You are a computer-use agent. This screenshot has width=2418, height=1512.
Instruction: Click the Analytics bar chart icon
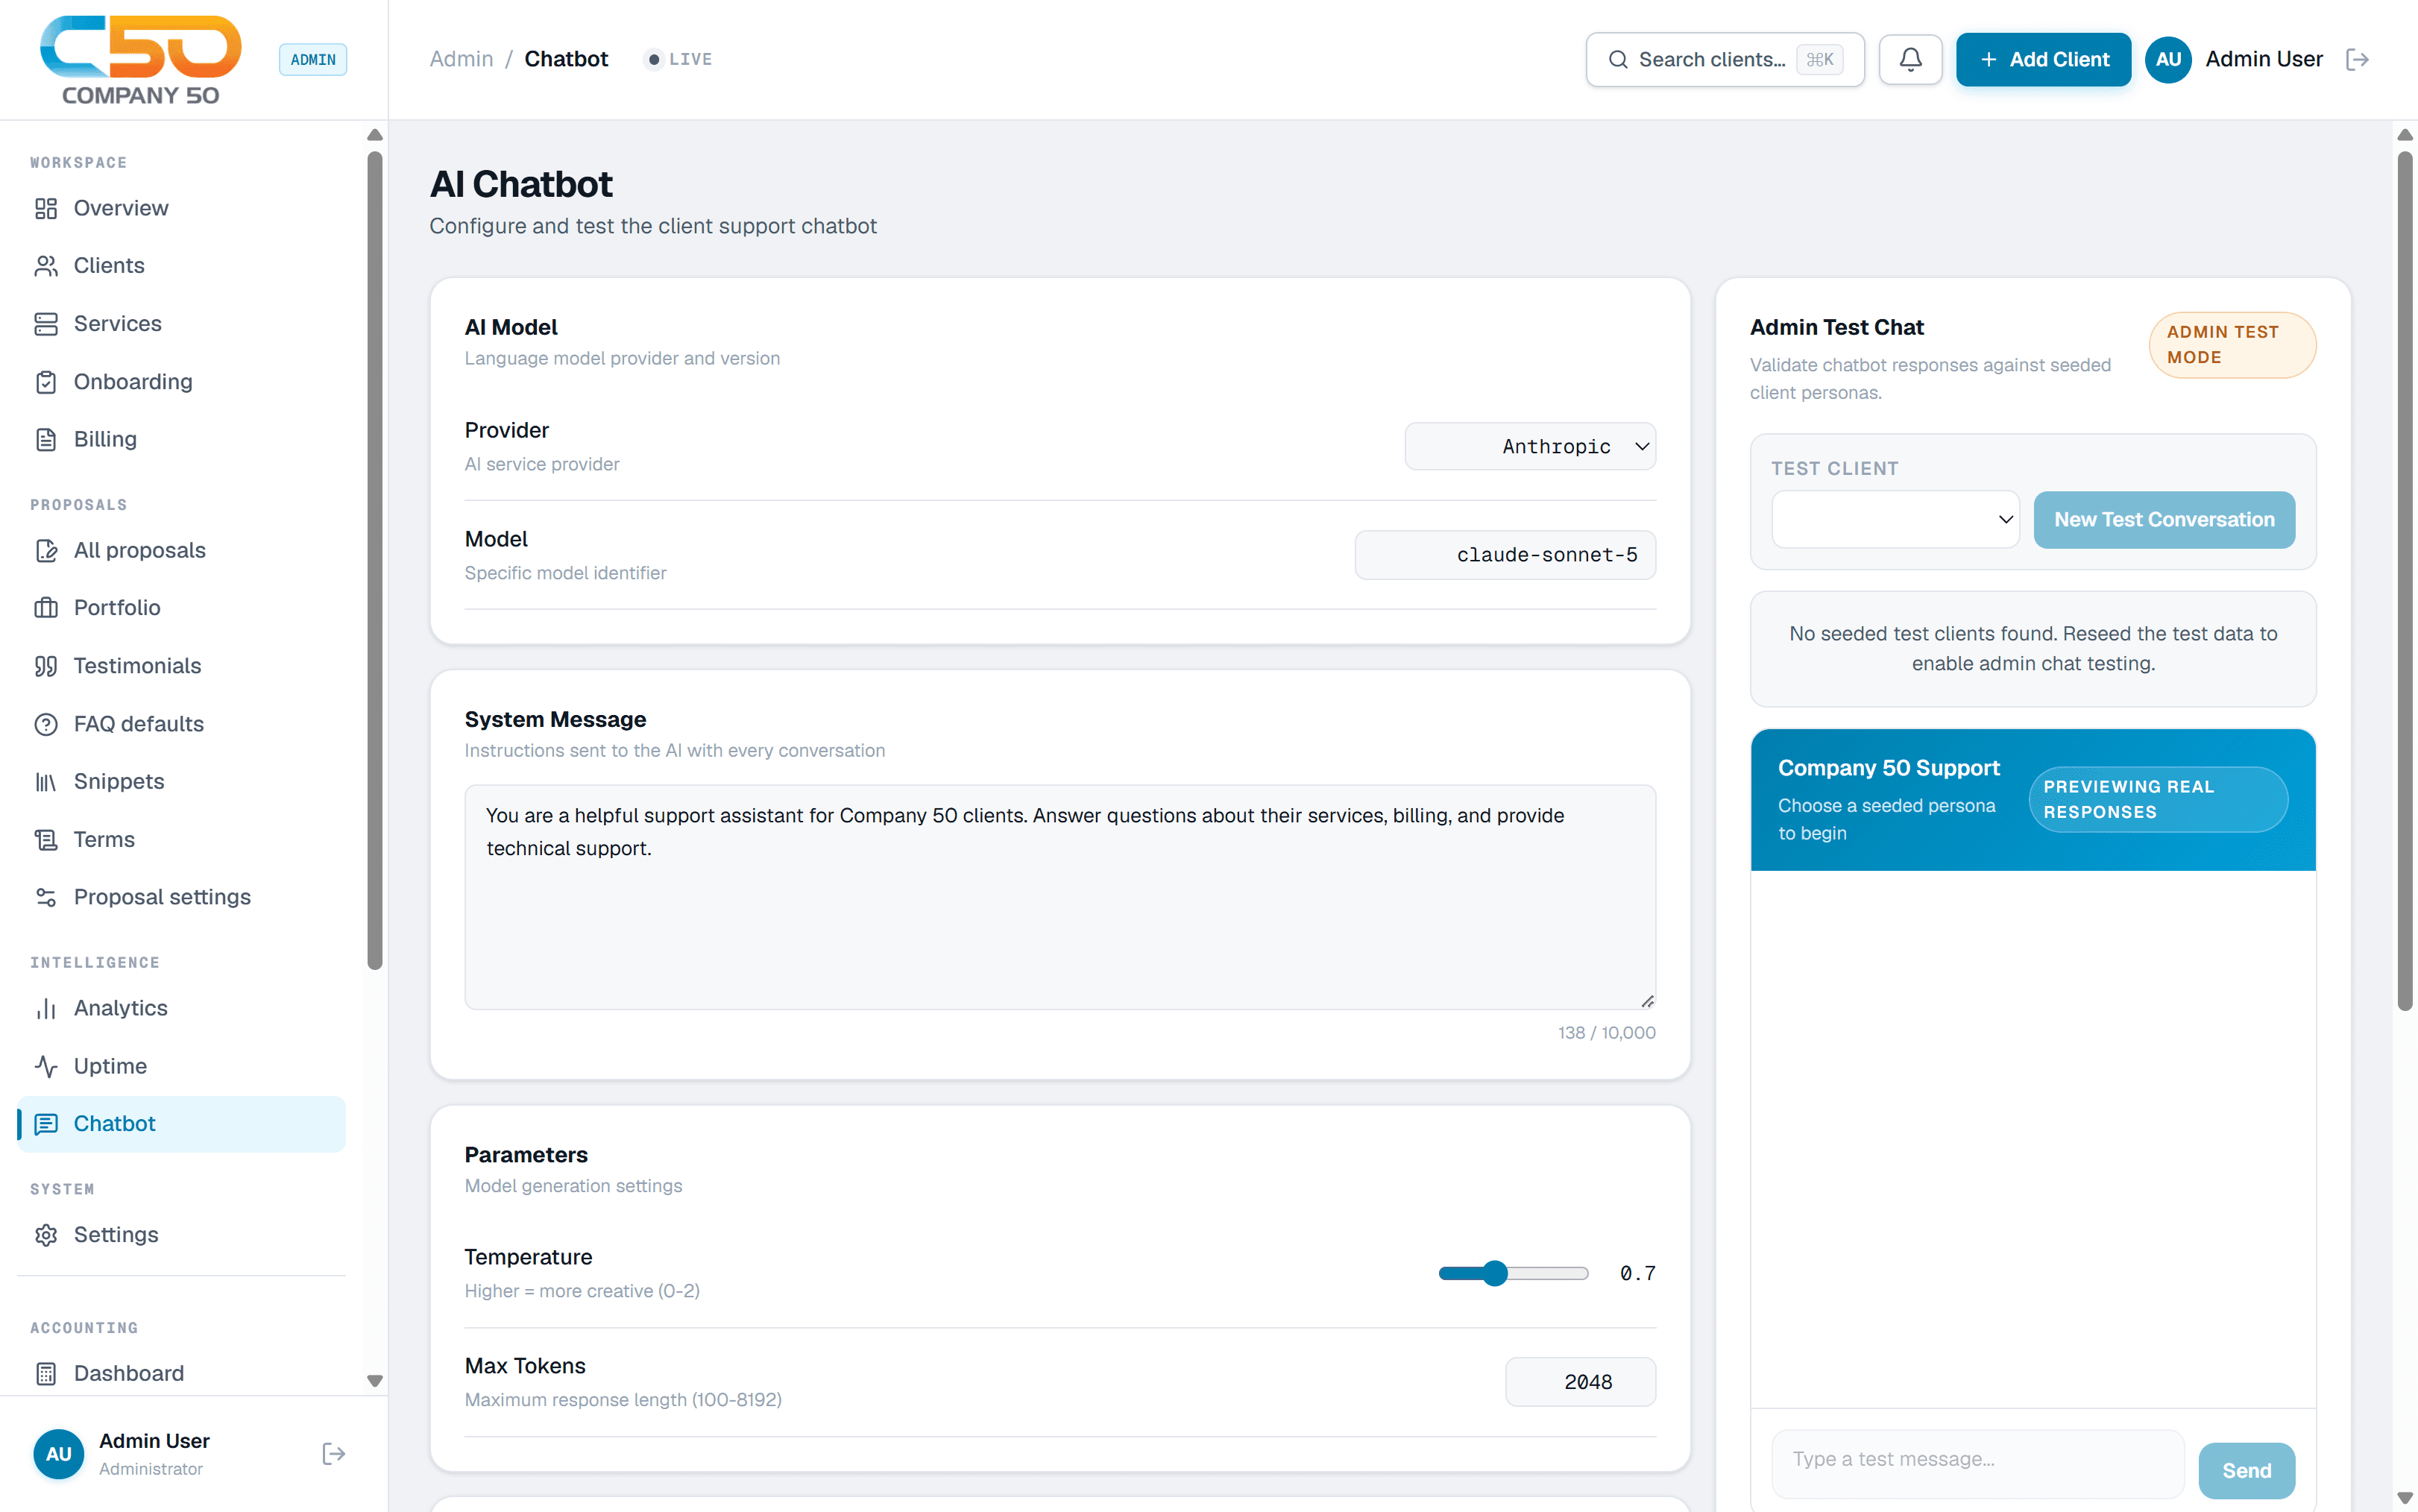46,1008
